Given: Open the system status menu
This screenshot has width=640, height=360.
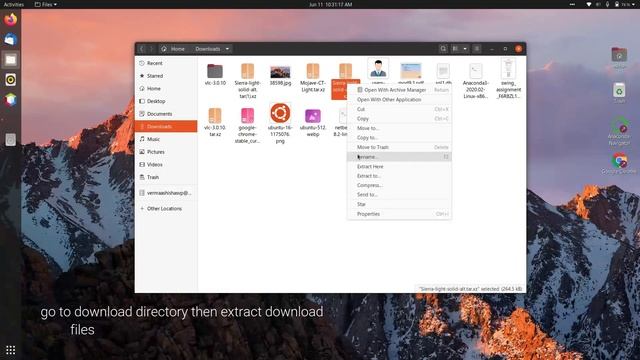Looking at the screenshot, I should 611,4.
